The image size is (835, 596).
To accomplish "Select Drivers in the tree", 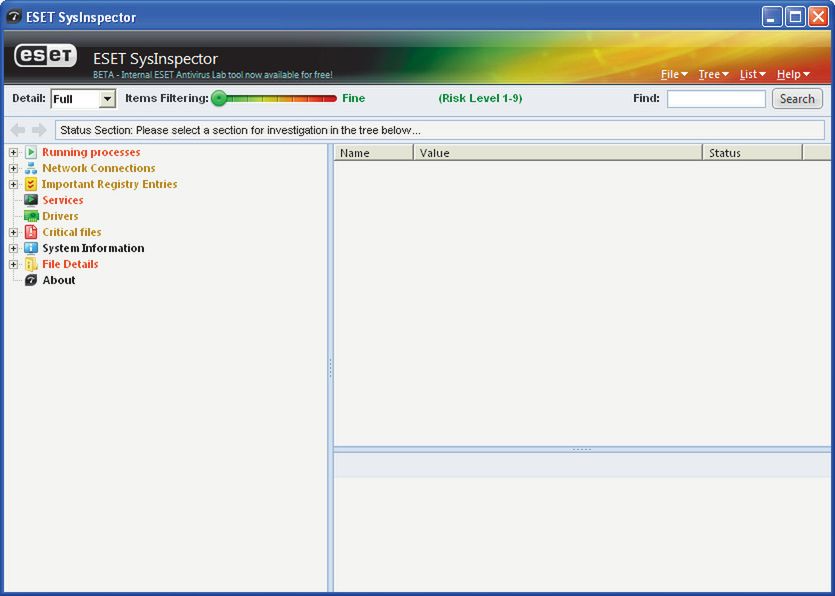I will point(60,216).
